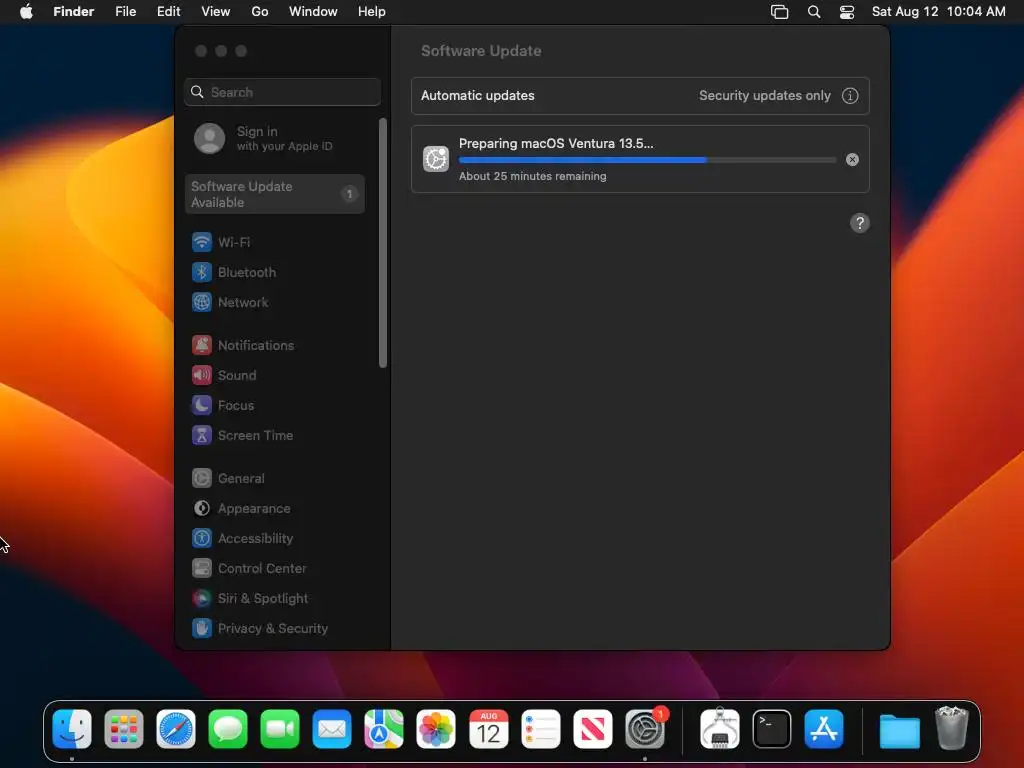Open Maps from the Dock
This screenshot has height=768, width=1024.
384,729
